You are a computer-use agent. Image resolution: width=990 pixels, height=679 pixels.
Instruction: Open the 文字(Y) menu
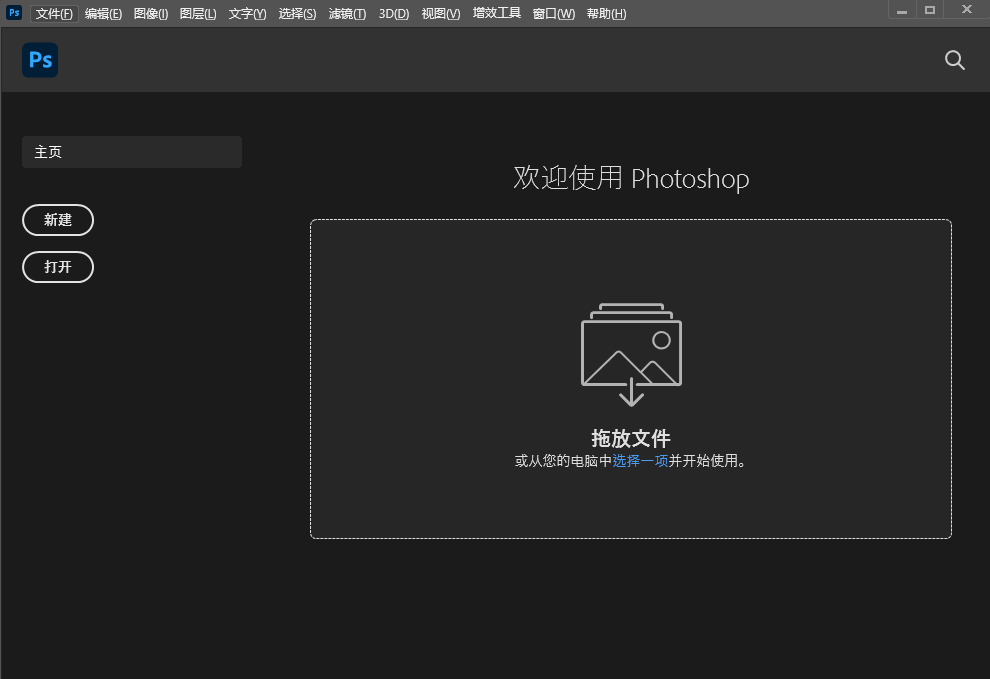248,13
